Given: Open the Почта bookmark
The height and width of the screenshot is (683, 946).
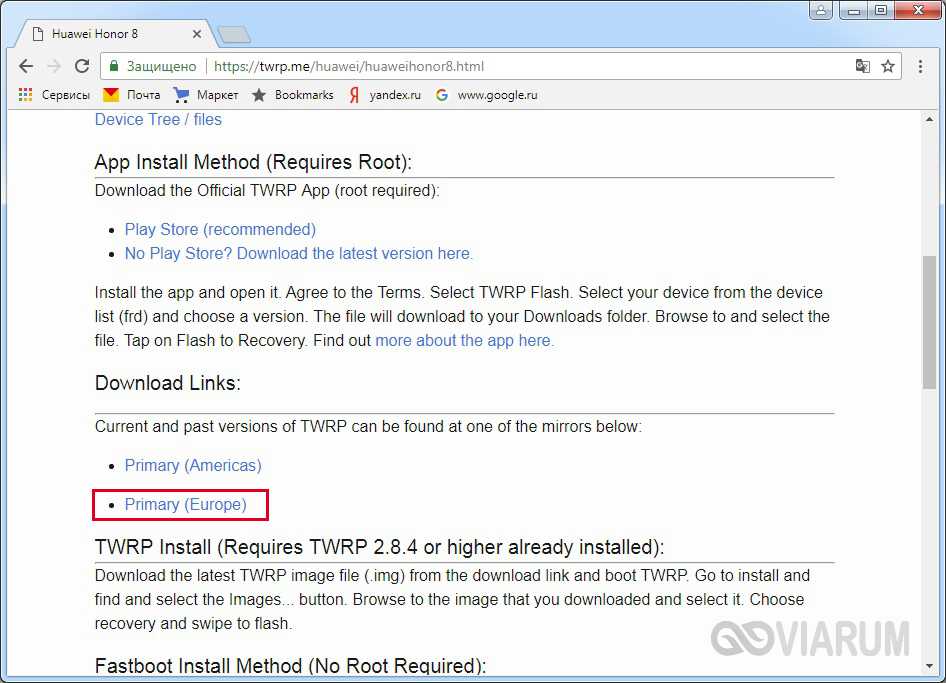Looking at the screenshot, I should 132,95.
